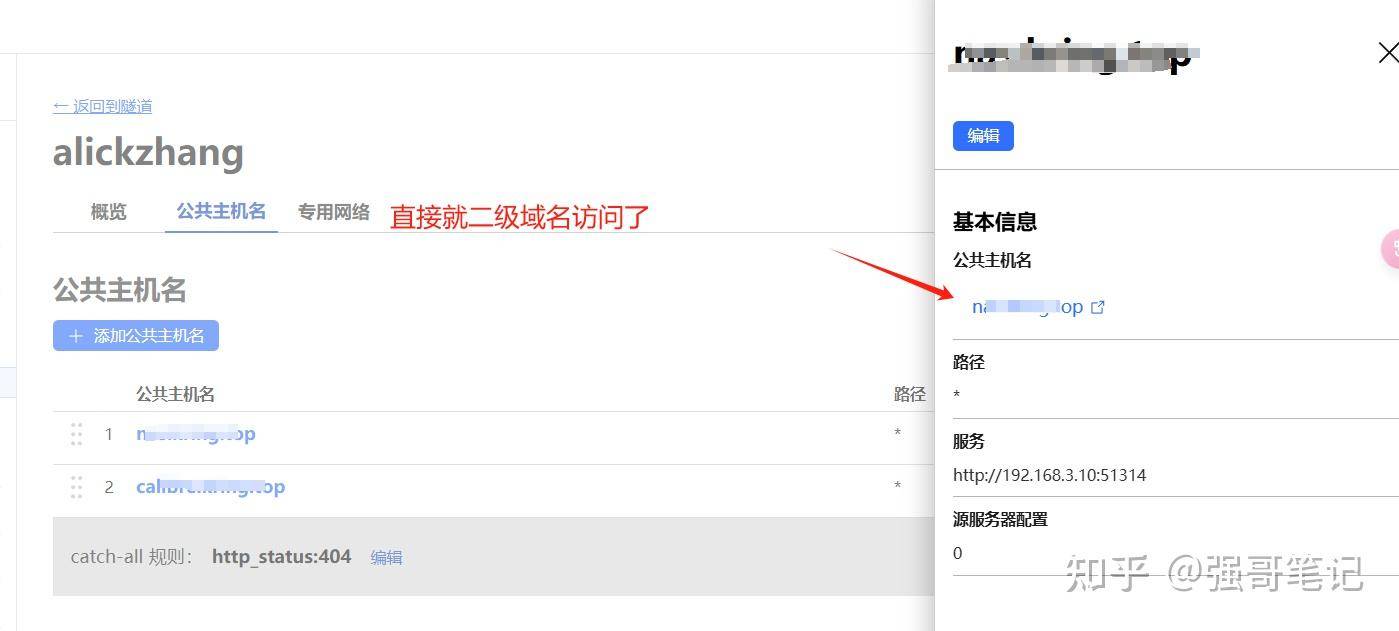Open first hostname entry in table row 1
1399x631 pixels.
[x=196, y=434]
